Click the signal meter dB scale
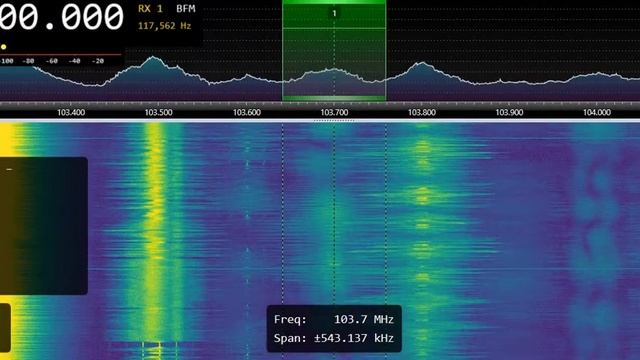The height and width of the screenshot is (360, 640). point(52,61)
